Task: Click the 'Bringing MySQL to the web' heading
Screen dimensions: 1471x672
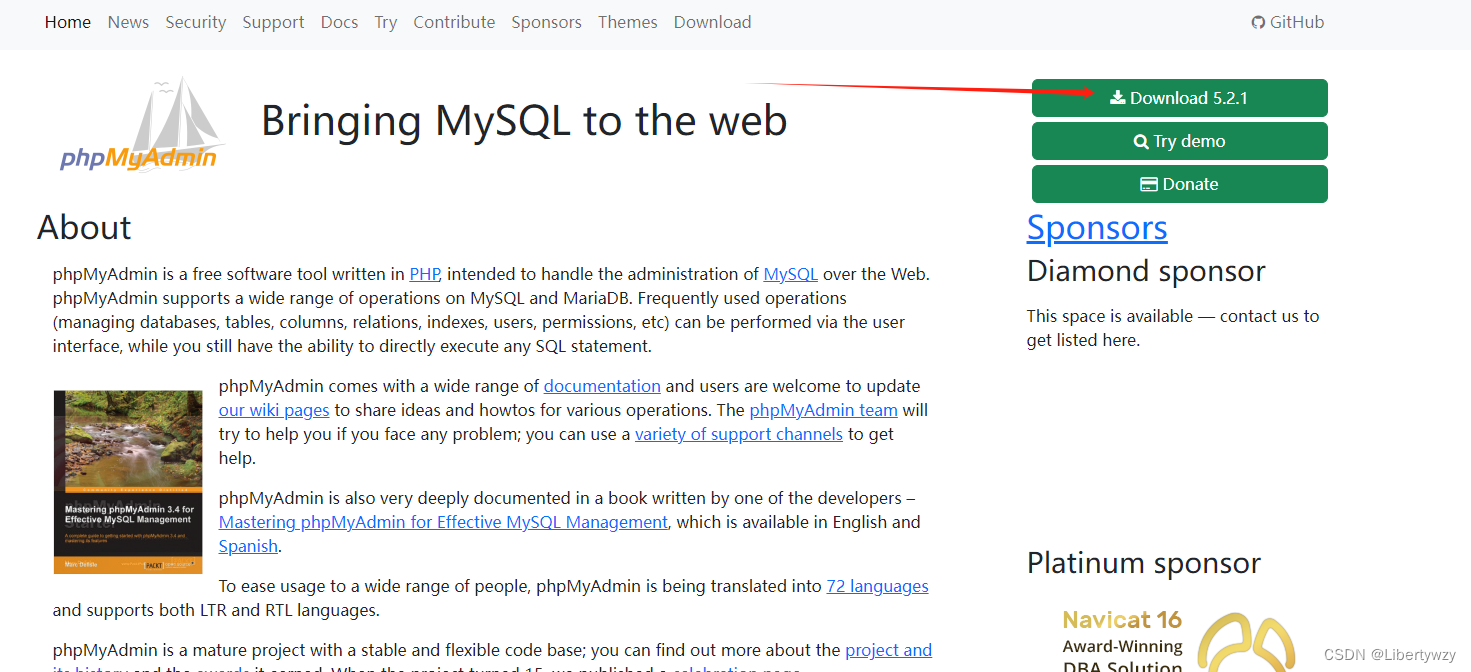Action: (524, 120)
